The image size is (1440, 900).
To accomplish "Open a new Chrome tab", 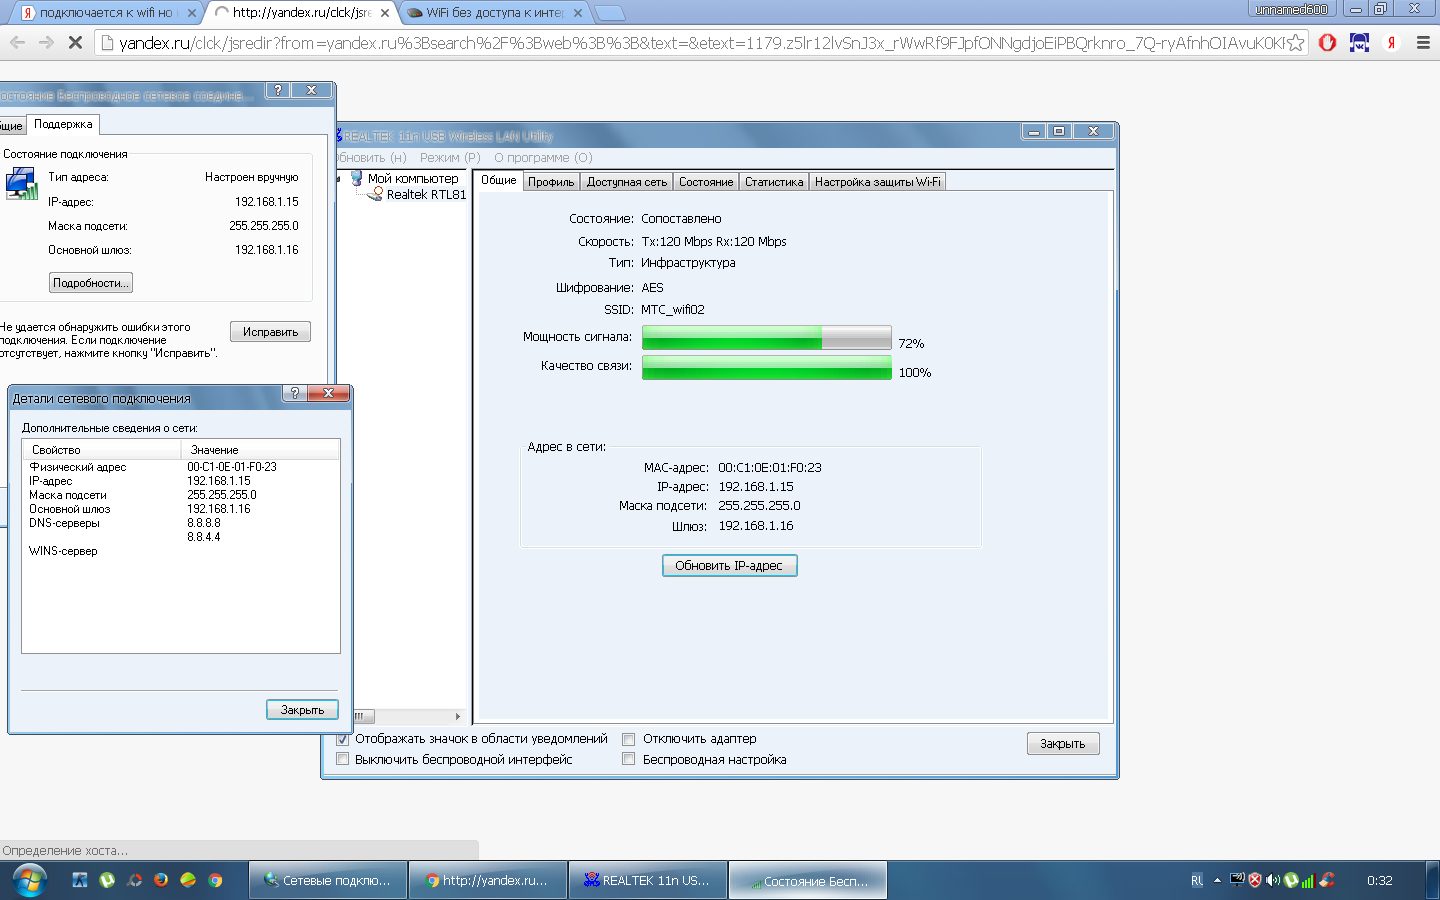I will [610, 13].
